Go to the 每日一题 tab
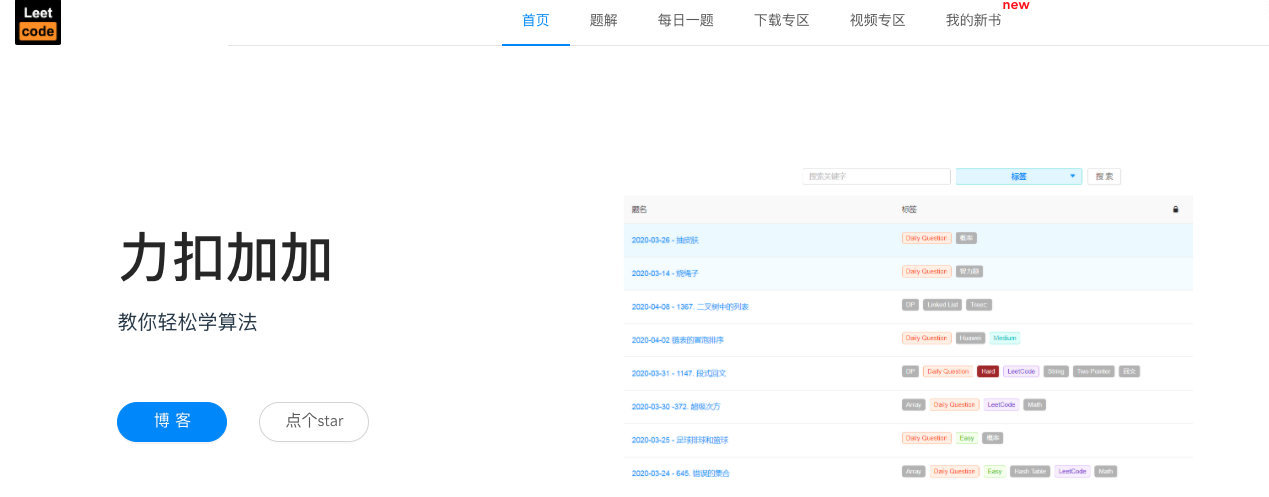 (686, 20)
